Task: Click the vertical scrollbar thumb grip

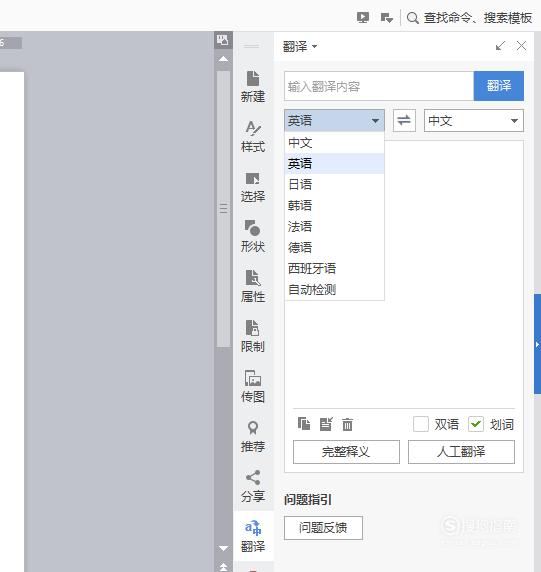Action: tap(223, 208)
